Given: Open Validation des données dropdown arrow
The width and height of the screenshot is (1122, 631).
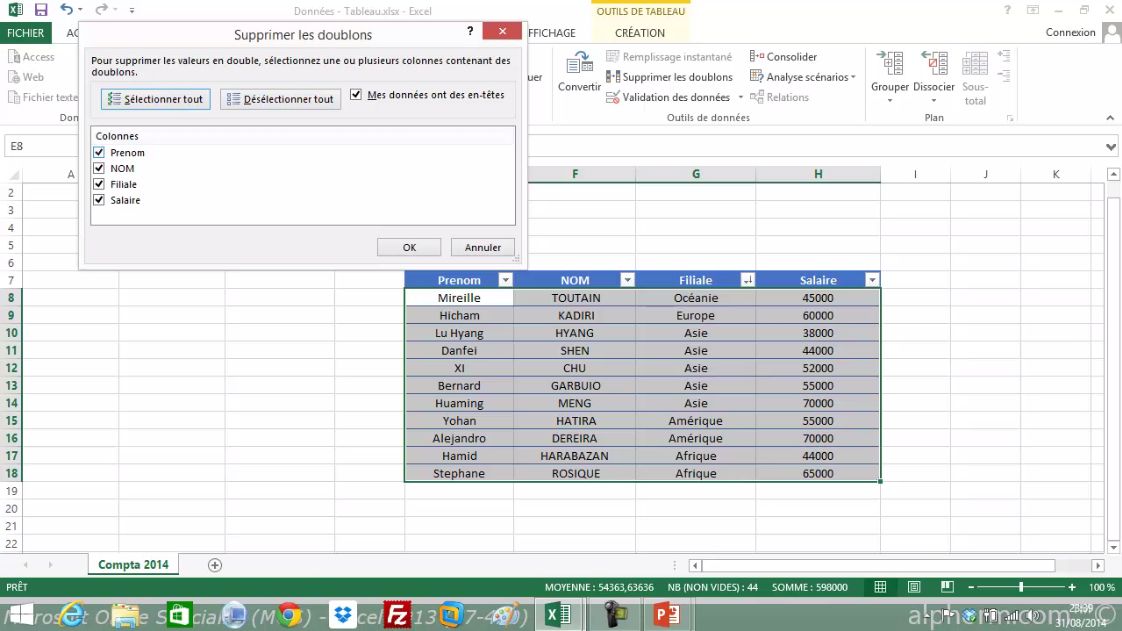Looking at the screenshot, I should point(741,97).
